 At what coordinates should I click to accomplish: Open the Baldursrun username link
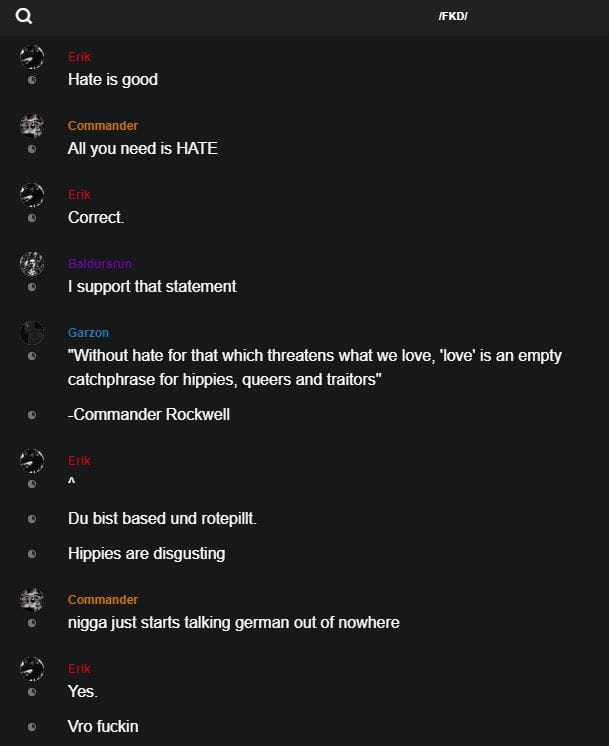point(100,264)
